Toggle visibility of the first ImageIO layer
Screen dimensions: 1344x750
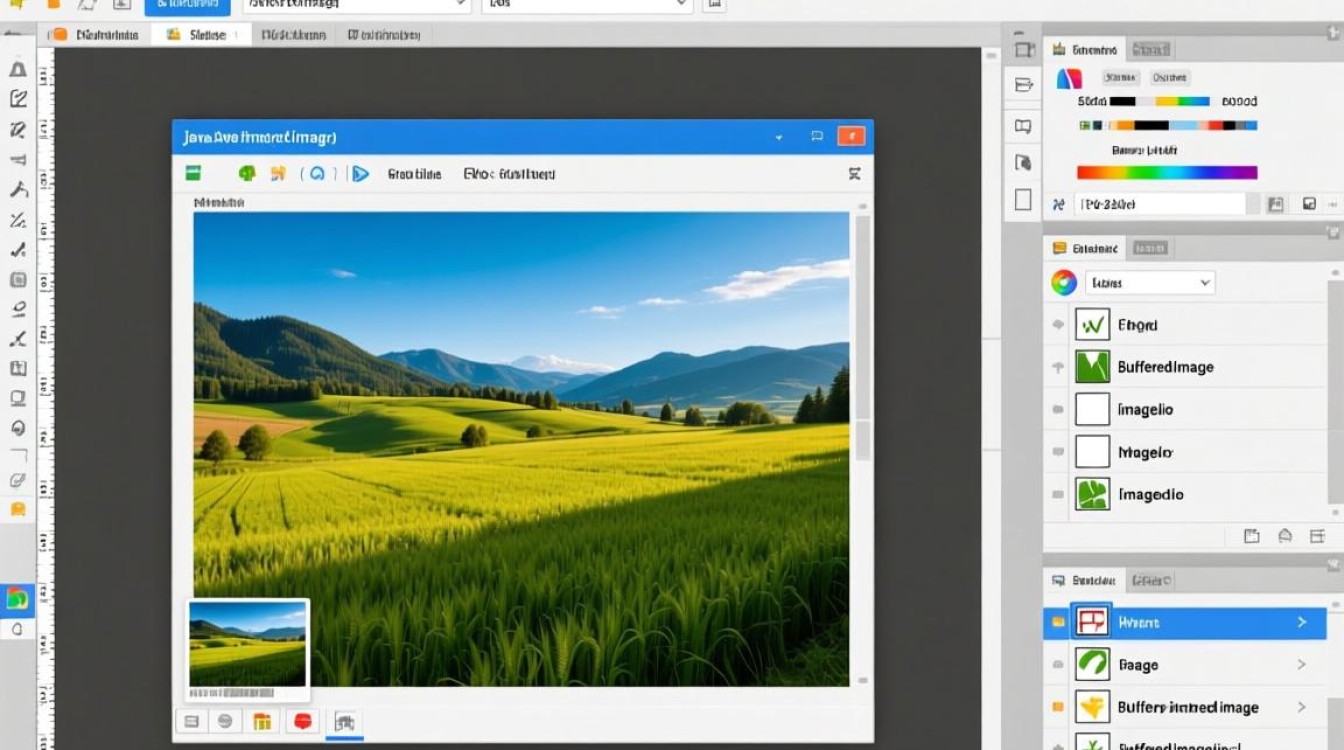coord(1058,410)
